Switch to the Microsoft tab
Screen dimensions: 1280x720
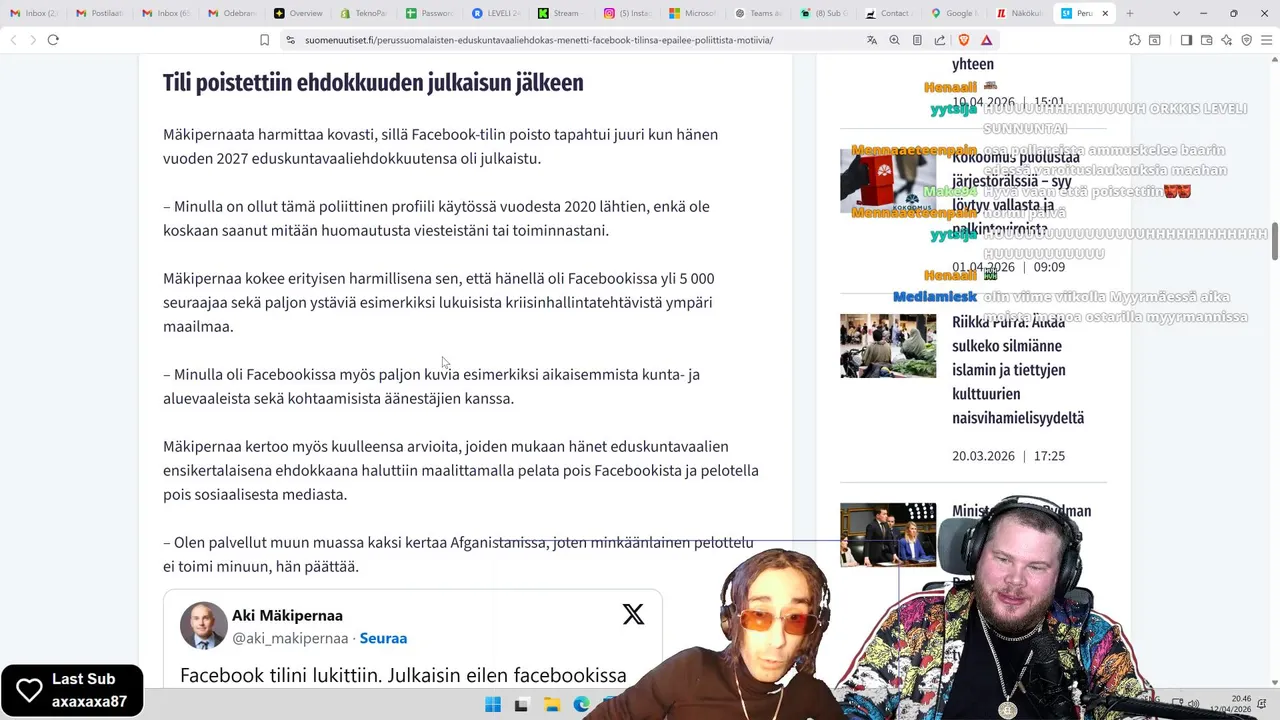(x=695, y=13)
